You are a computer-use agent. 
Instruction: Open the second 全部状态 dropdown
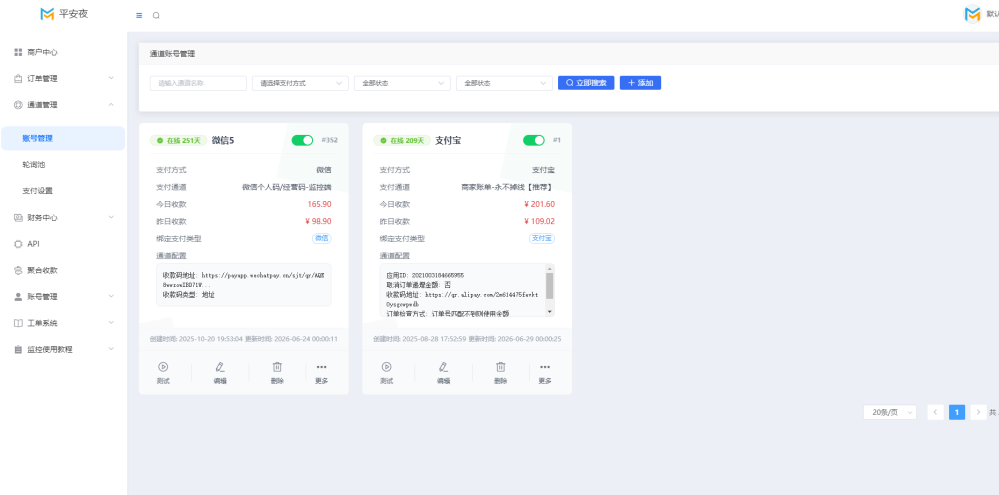click(x=505, y=83)
